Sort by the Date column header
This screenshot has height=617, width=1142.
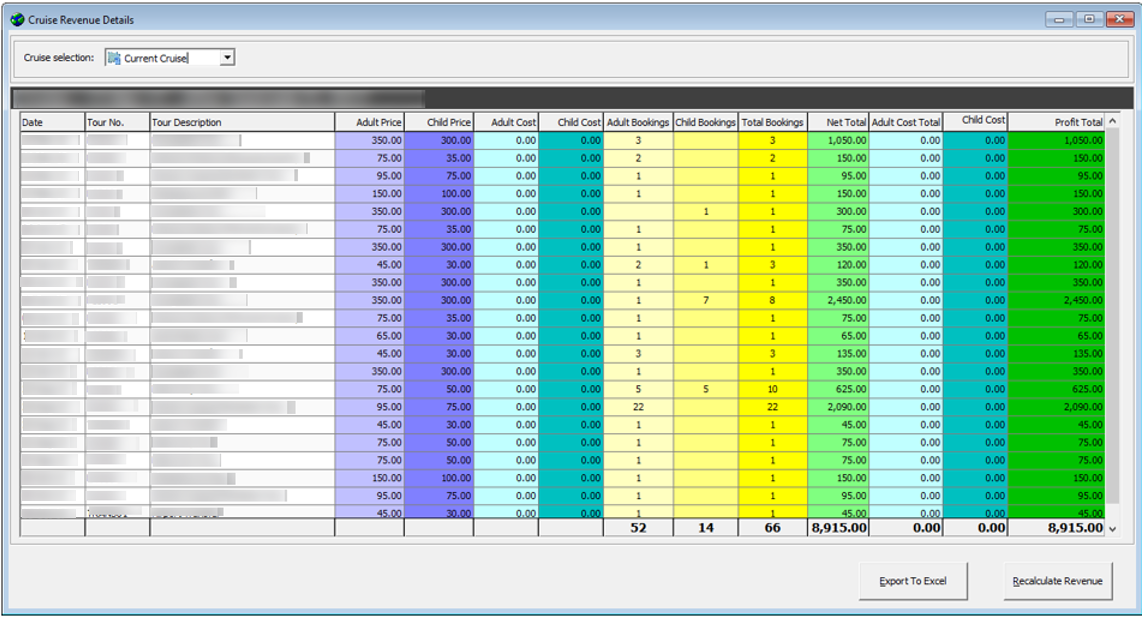[50, 124]
